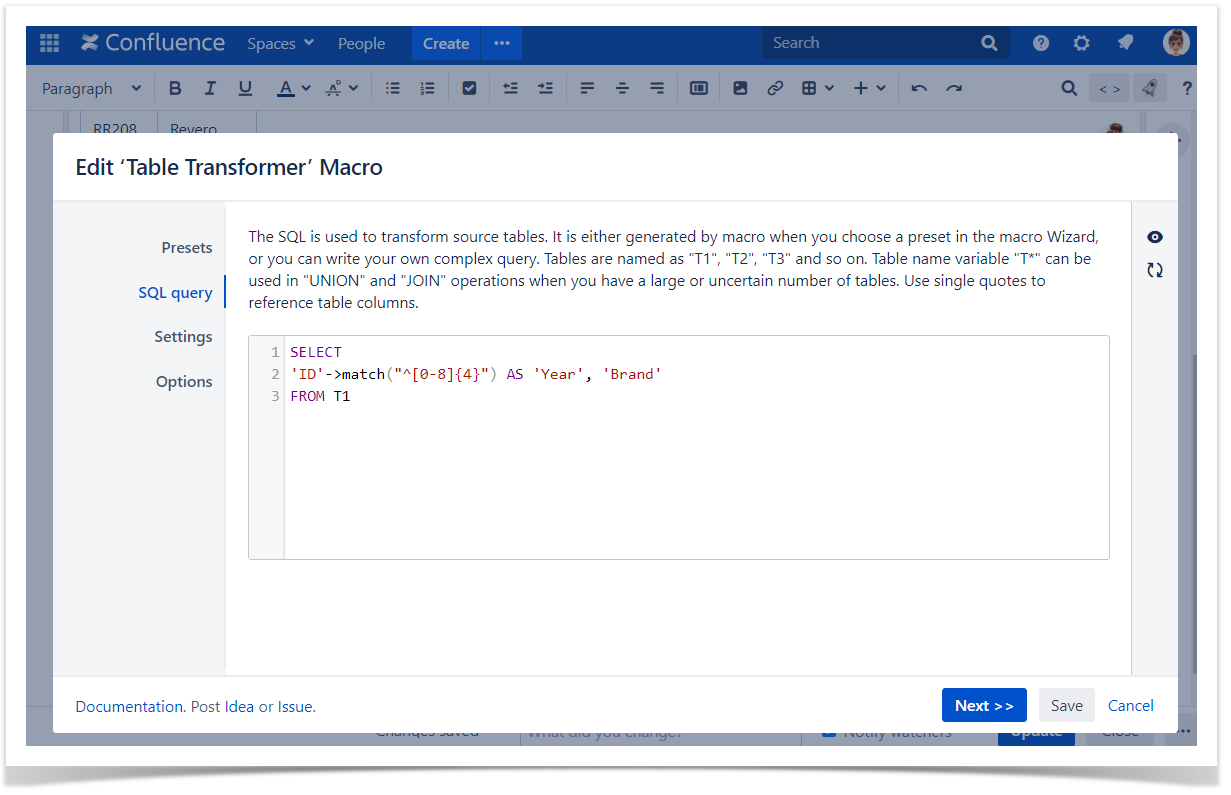Insert a link using the link icon

point(775,88)
